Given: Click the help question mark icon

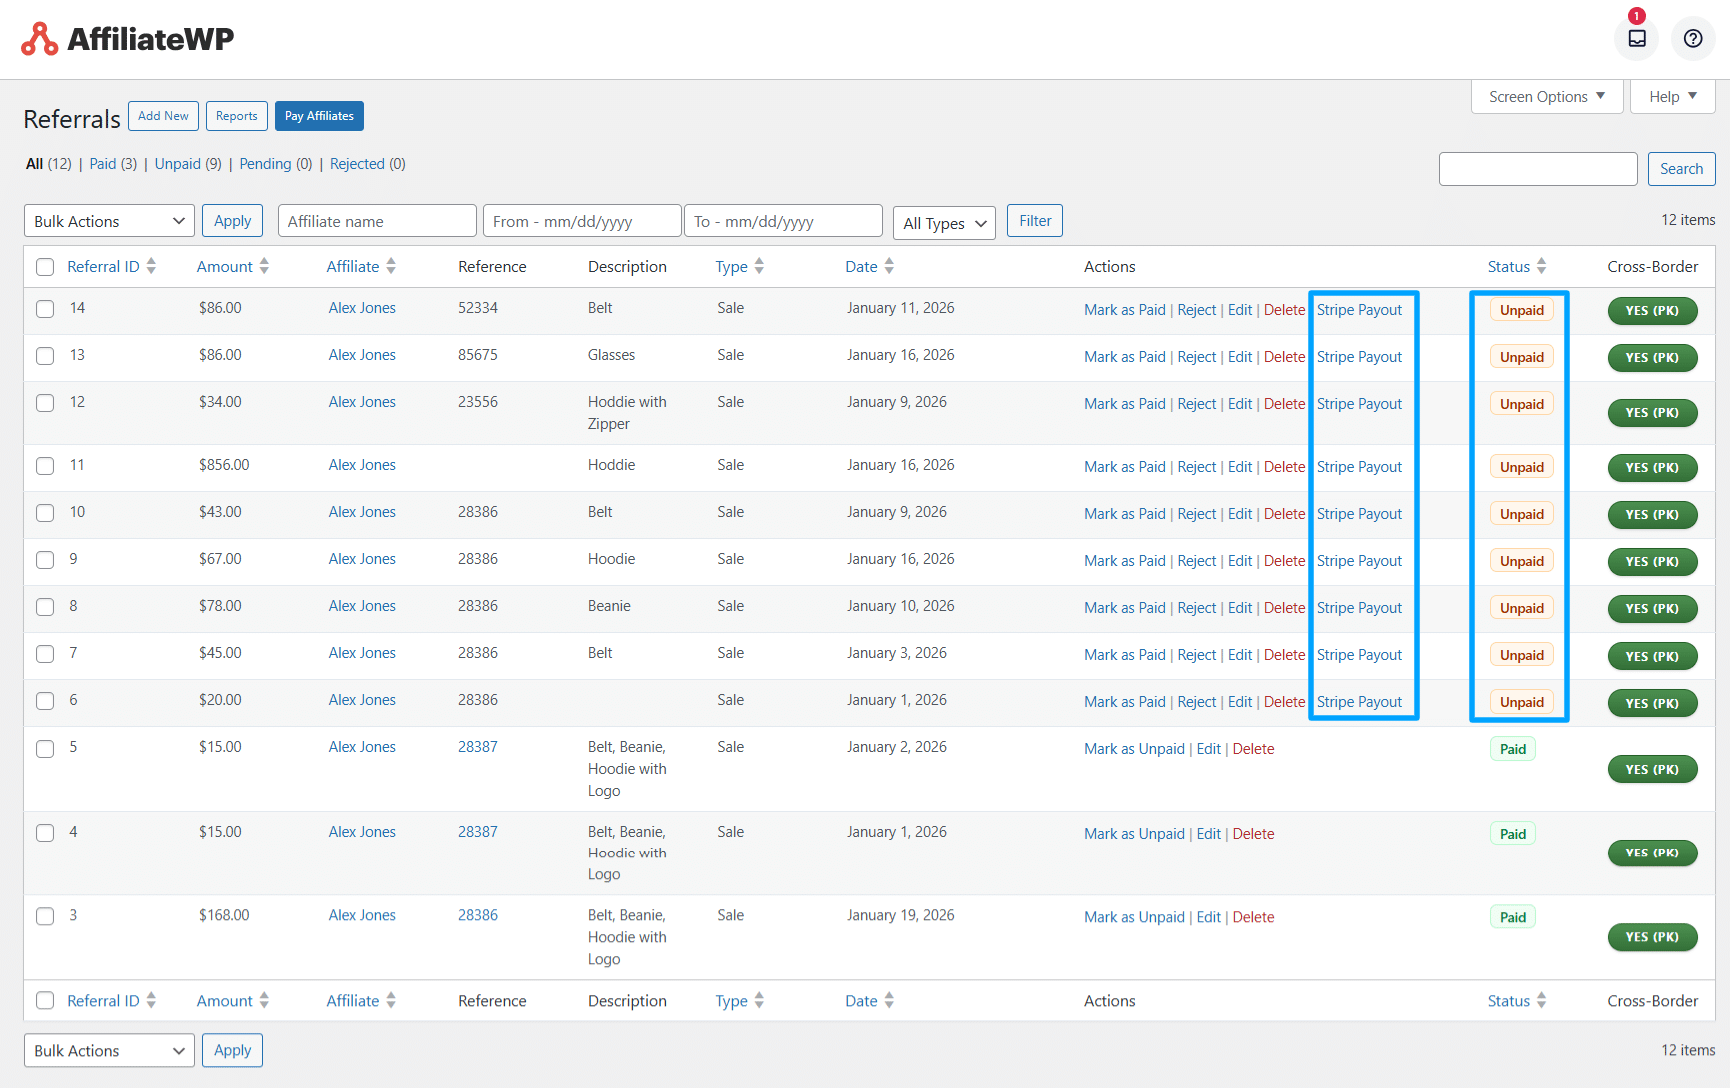Looking at the screenshot, I should tap(1693, 38).
